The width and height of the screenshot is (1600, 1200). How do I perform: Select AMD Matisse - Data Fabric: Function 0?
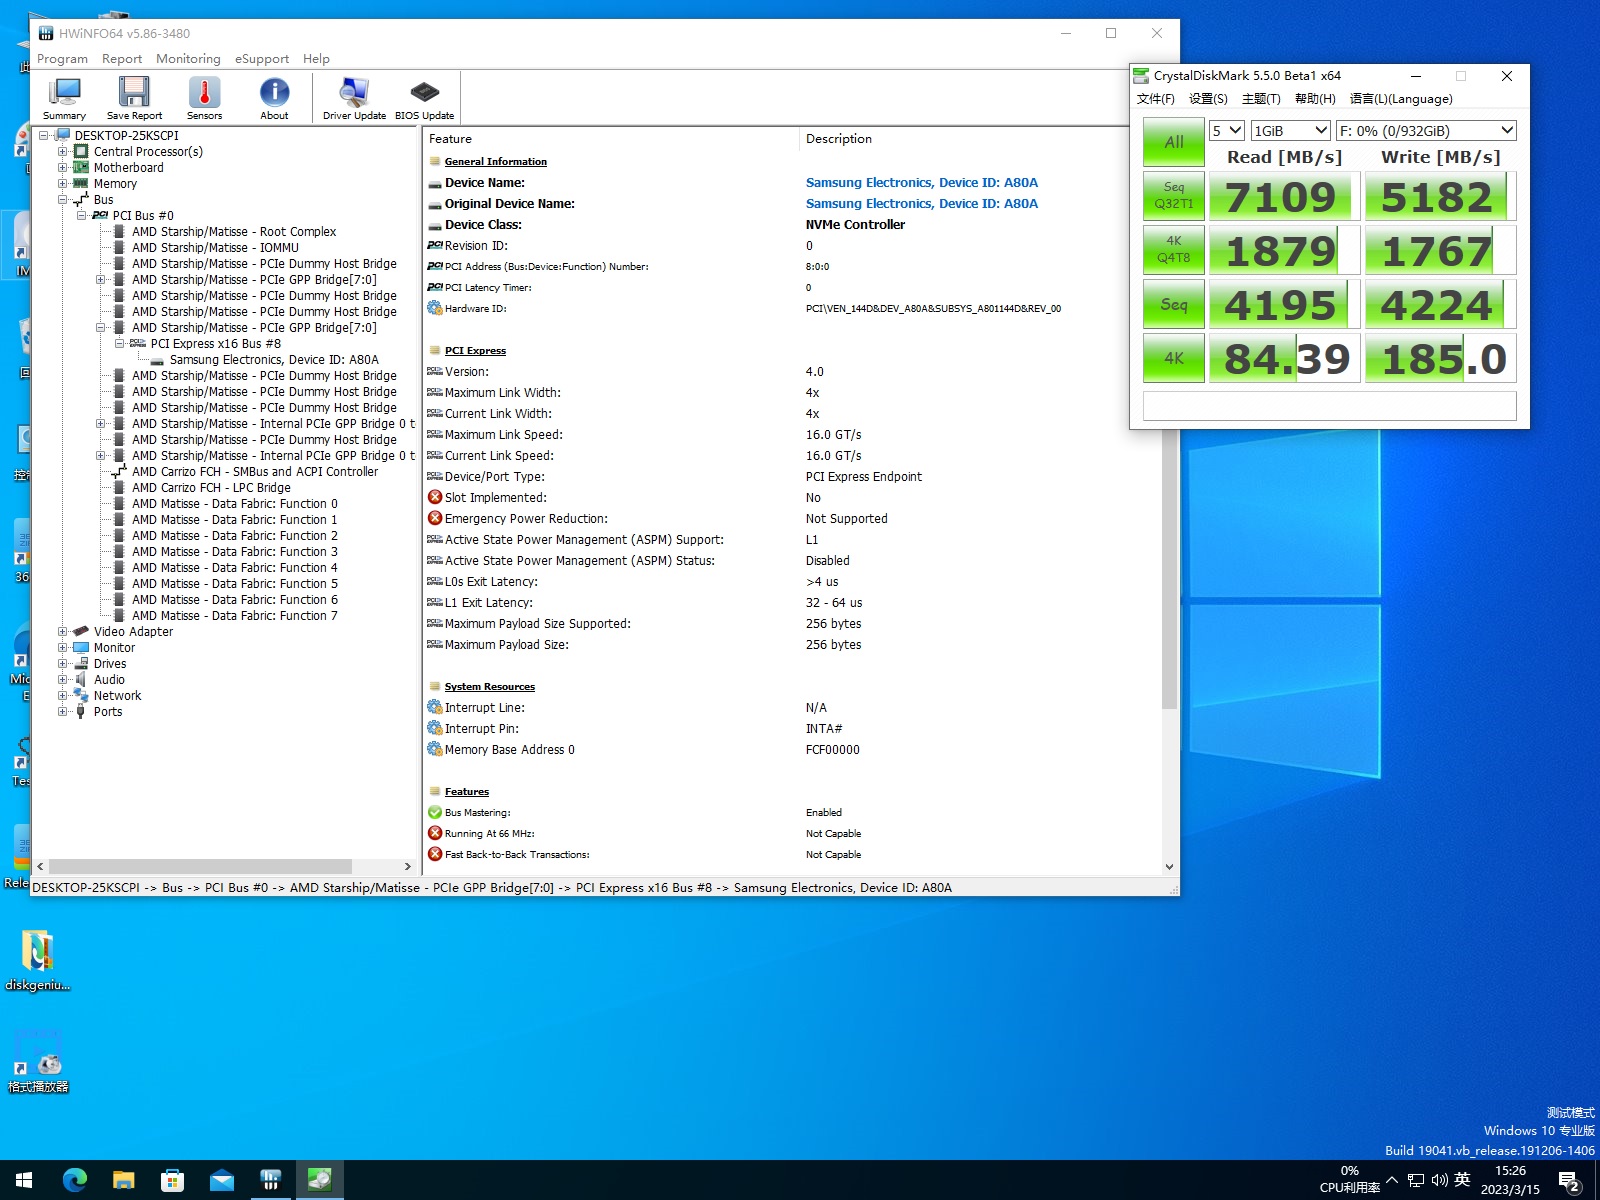[x=235, y=504]
